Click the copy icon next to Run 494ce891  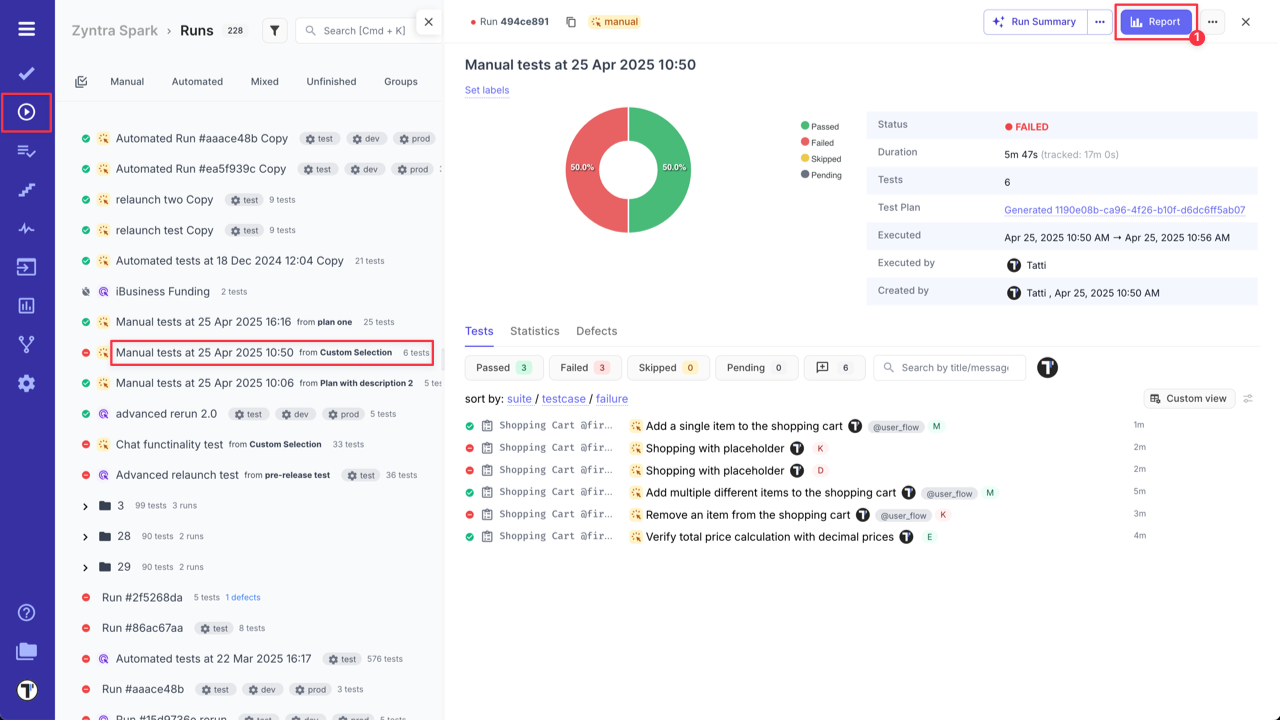click(x=571, y=20)
